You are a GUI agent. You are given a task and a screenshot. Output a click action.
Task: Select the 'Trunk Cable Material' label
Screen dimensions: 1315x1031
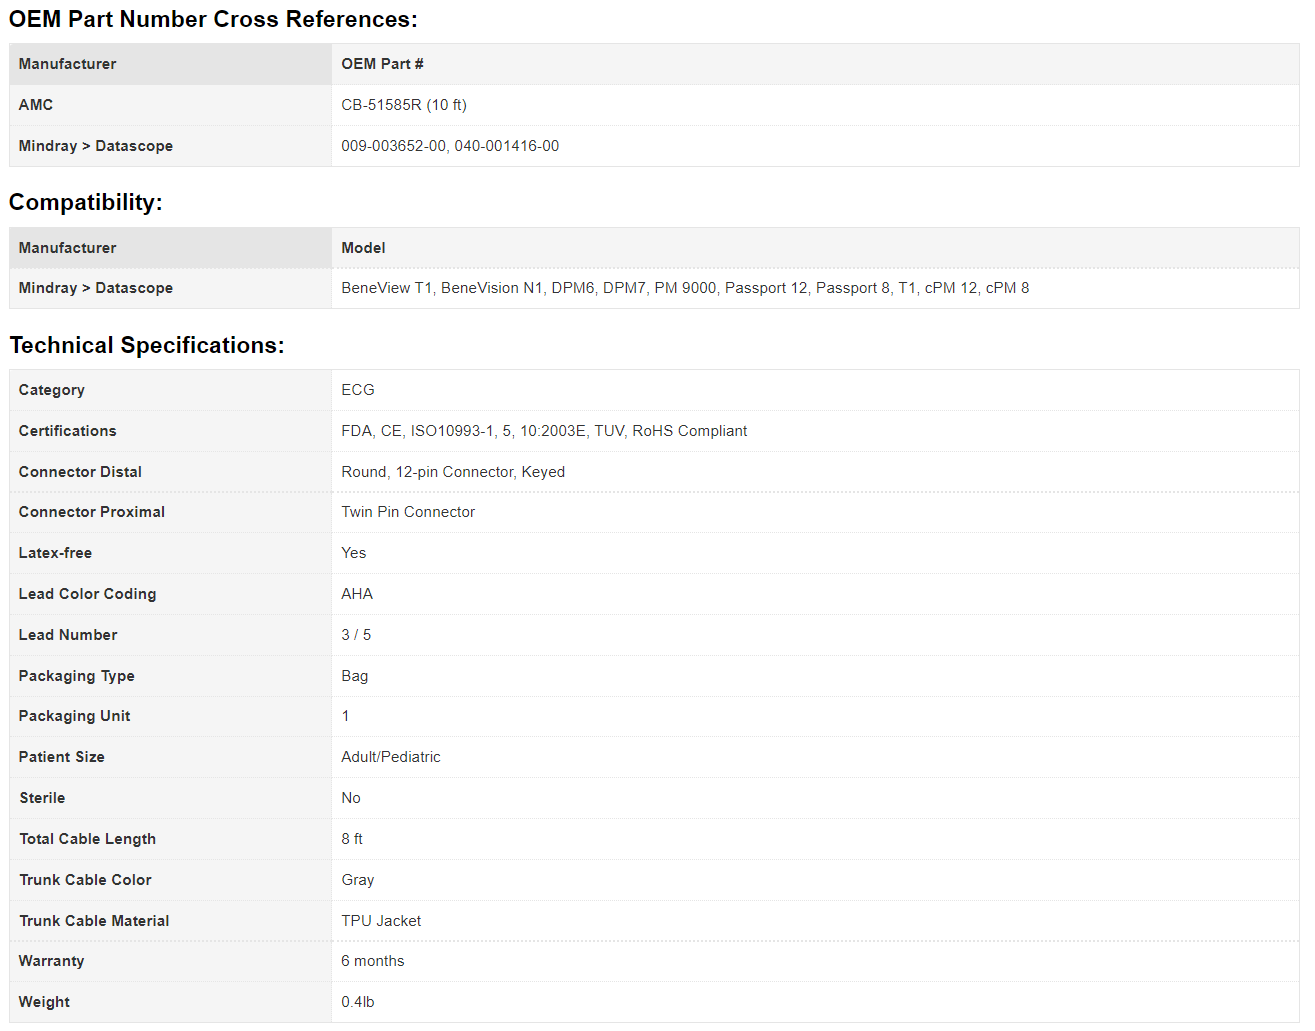coord(95,921)
